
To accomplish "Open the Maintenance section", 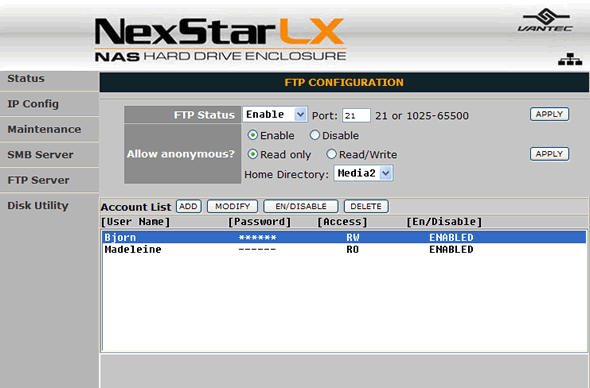I will click(x=44, y=129).
